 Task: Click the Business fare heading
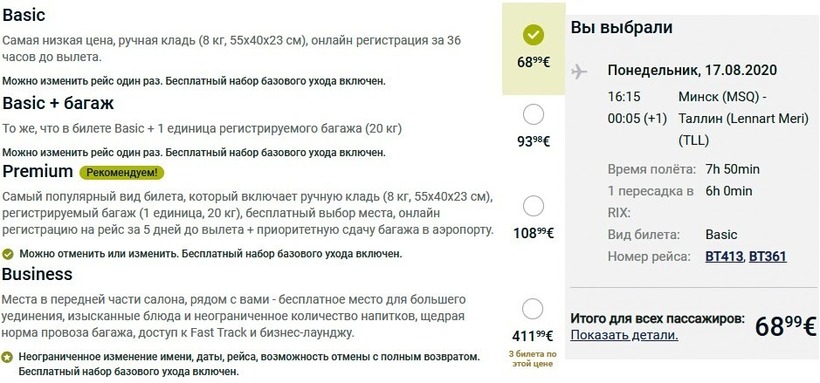pyautogui.click(x=37, y=274)
